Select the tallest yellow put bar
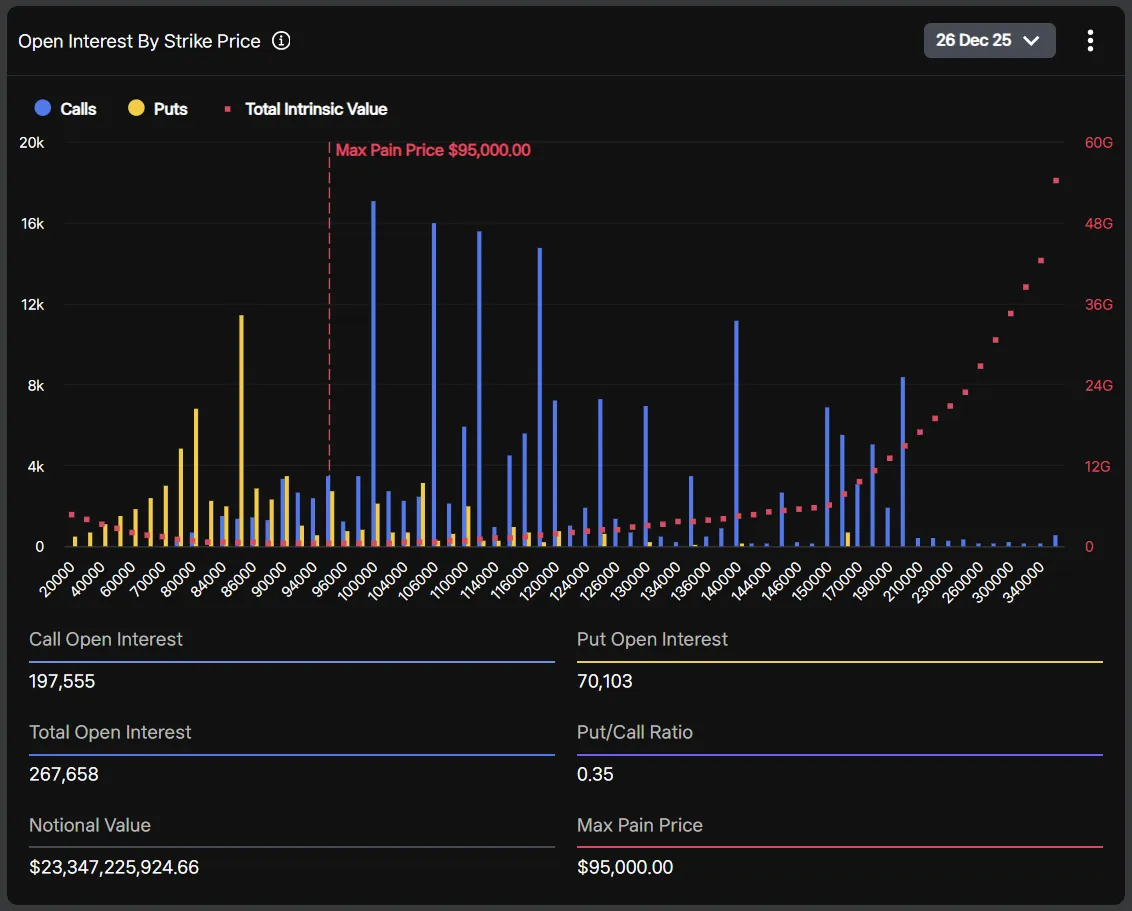Image resolution: width=1132 pixels, height=911 pixels. pyautogui.click(x=241, y=430)
